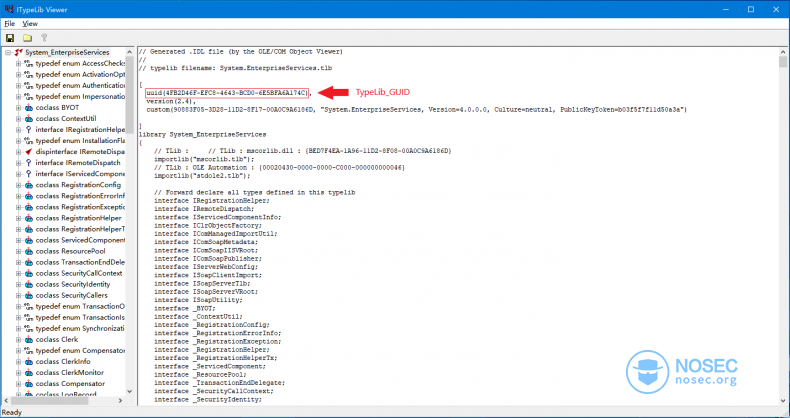Expand the coclass TransactionEndDele node
The height and width of the screenshot is (418, 790).
coord(18,262)
